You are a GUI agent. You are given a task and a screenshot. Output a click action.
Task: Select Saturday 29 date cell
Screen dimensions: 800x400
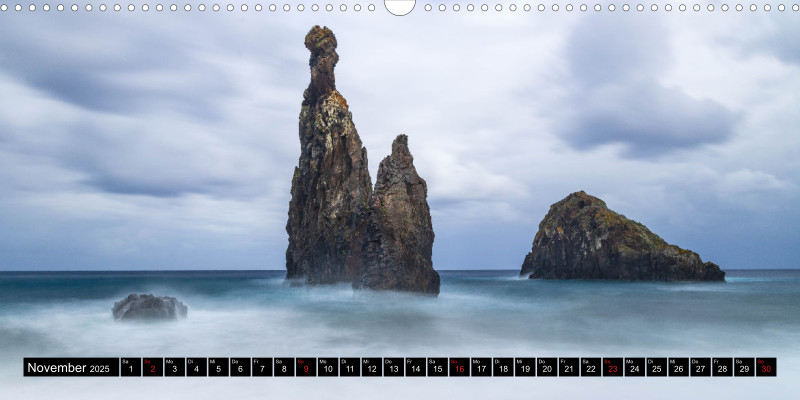coord(745,367)
